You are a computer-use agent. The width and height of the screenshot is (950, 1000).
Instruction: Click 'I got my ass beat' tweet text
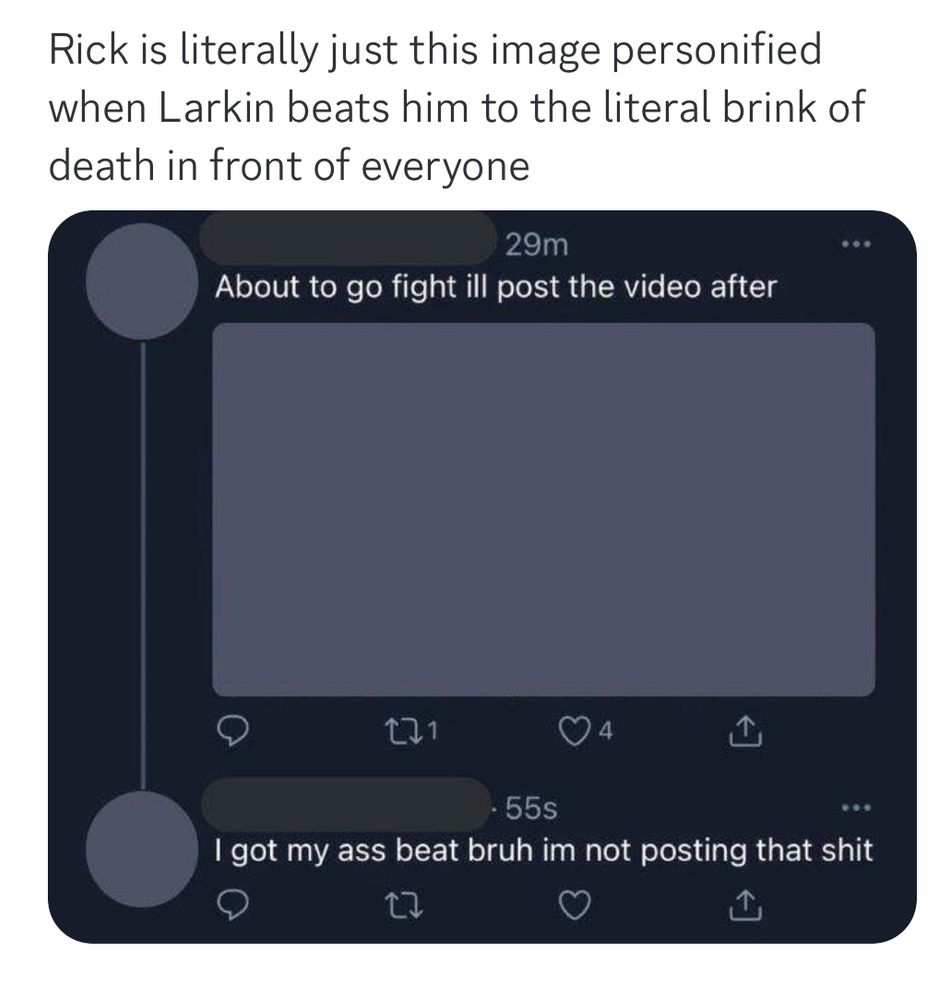click(543, 851)
